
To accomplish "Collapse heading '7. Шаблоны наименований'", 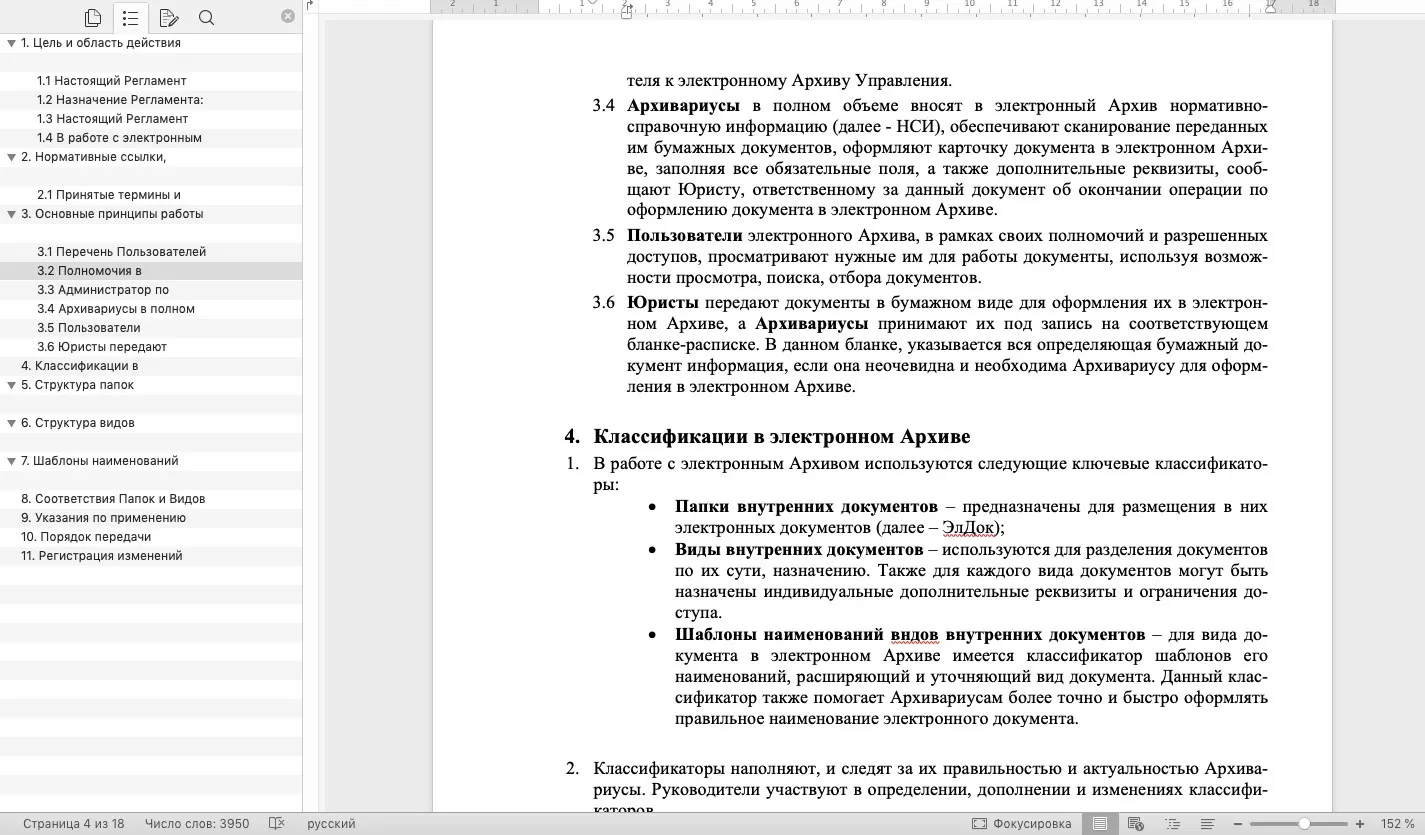I will point(11,461).
